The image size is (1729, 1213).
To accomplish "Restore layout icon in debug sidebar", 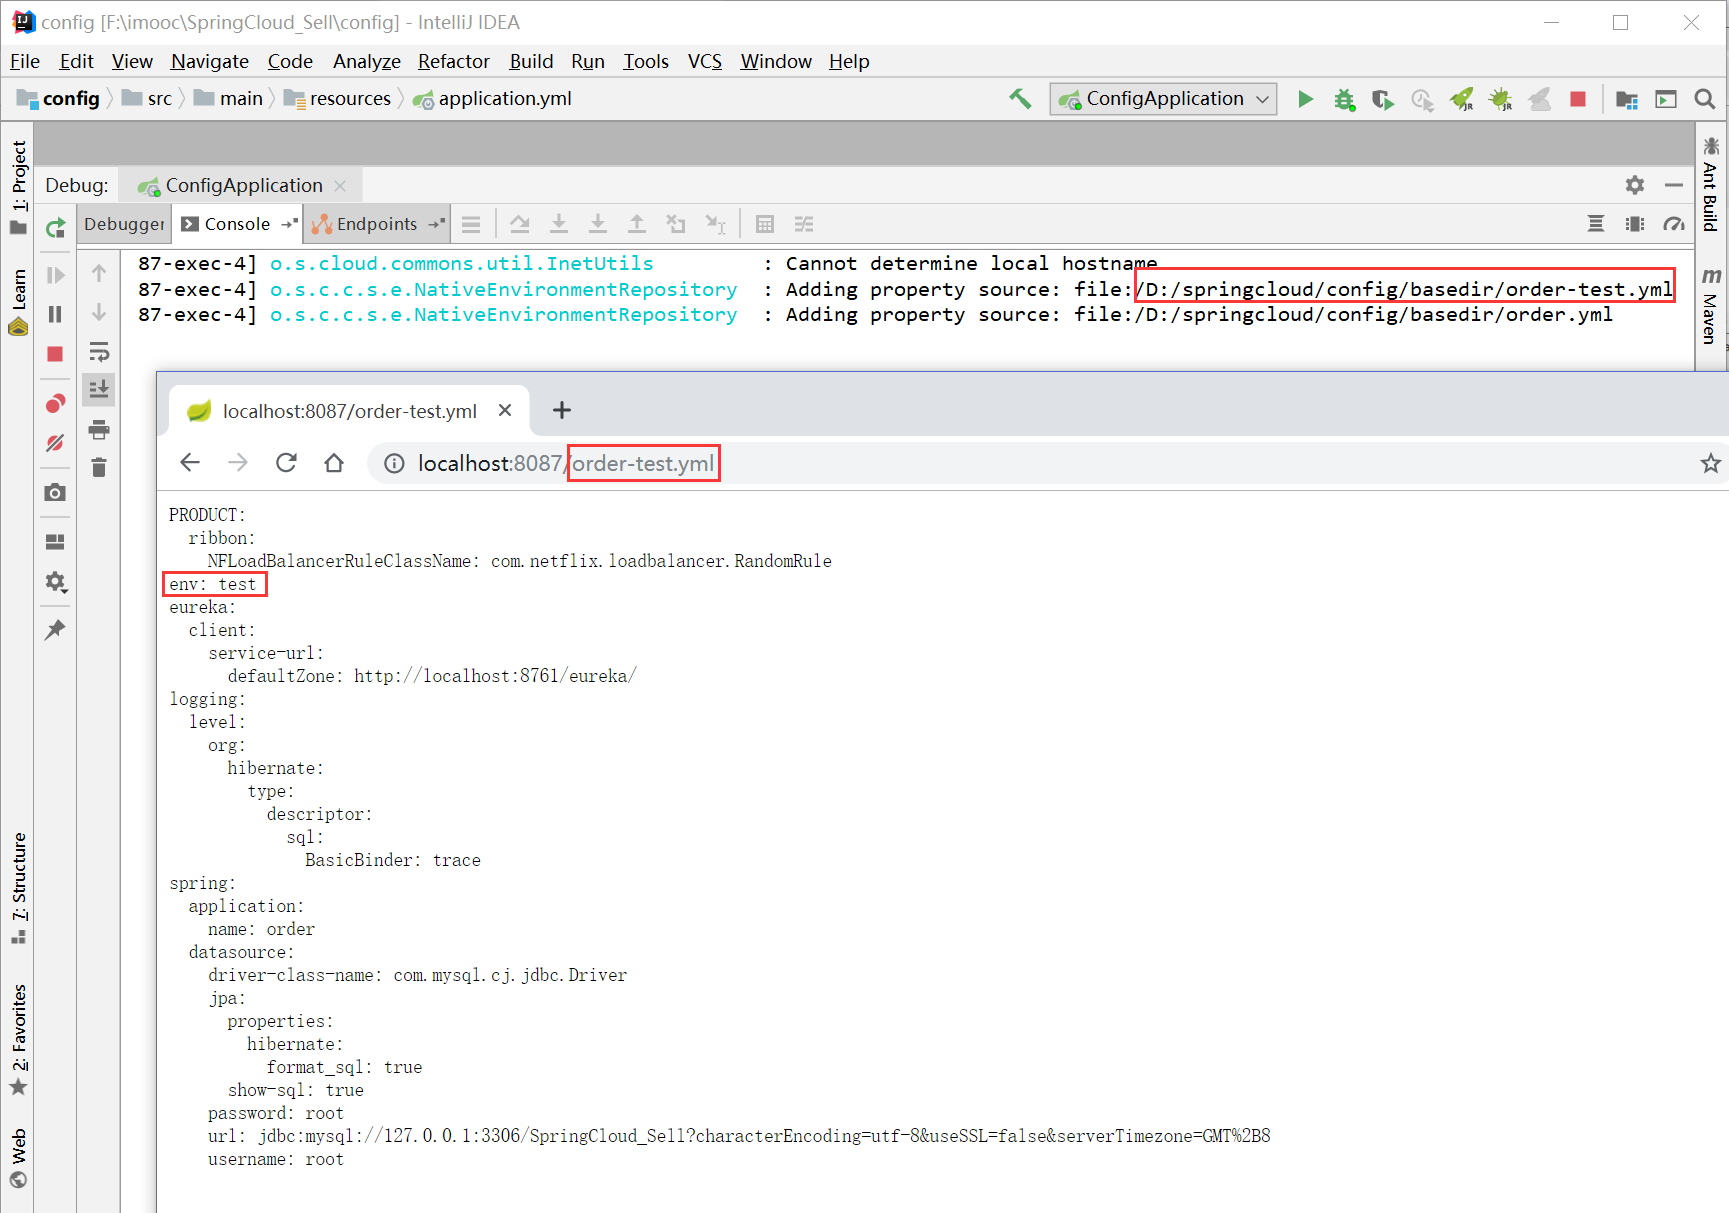I will [x=55, y=541].
